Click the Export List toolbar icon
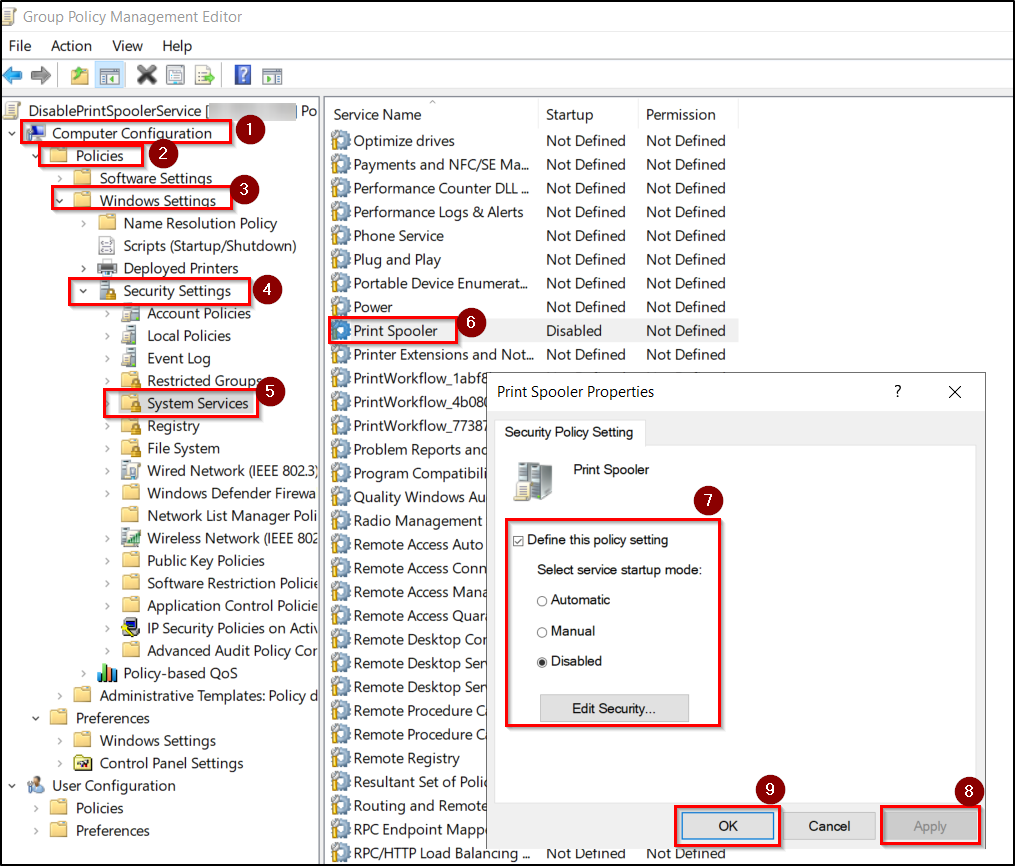The width and height of the screenshot is (1015, 866). pyautogui.click(x=205, y=76)
